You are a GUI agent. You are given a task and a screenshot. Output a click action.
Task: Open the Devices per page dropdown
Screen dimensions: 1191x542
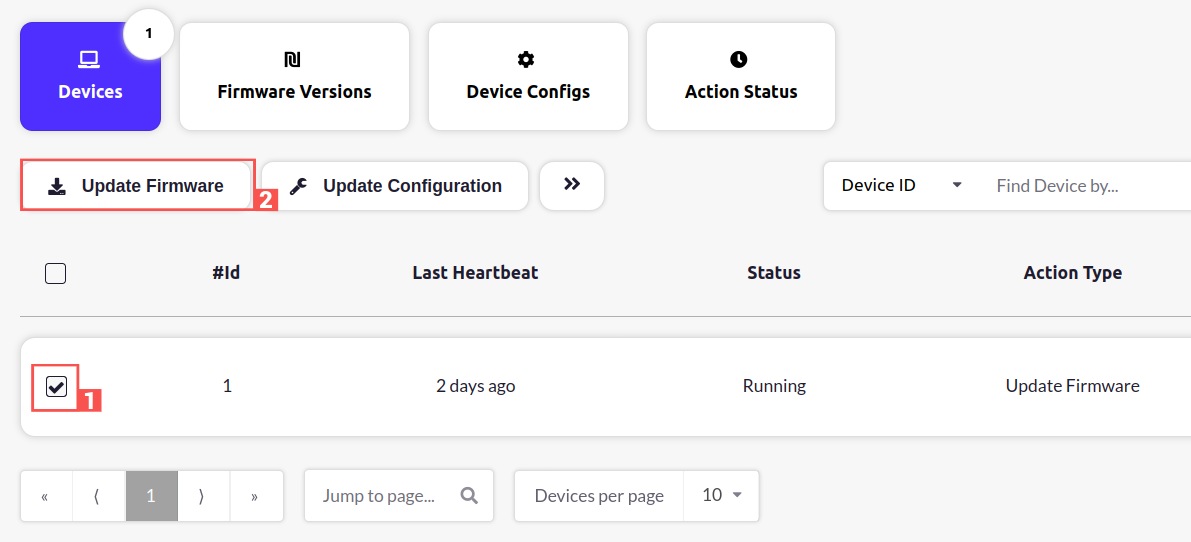(721, 495)
